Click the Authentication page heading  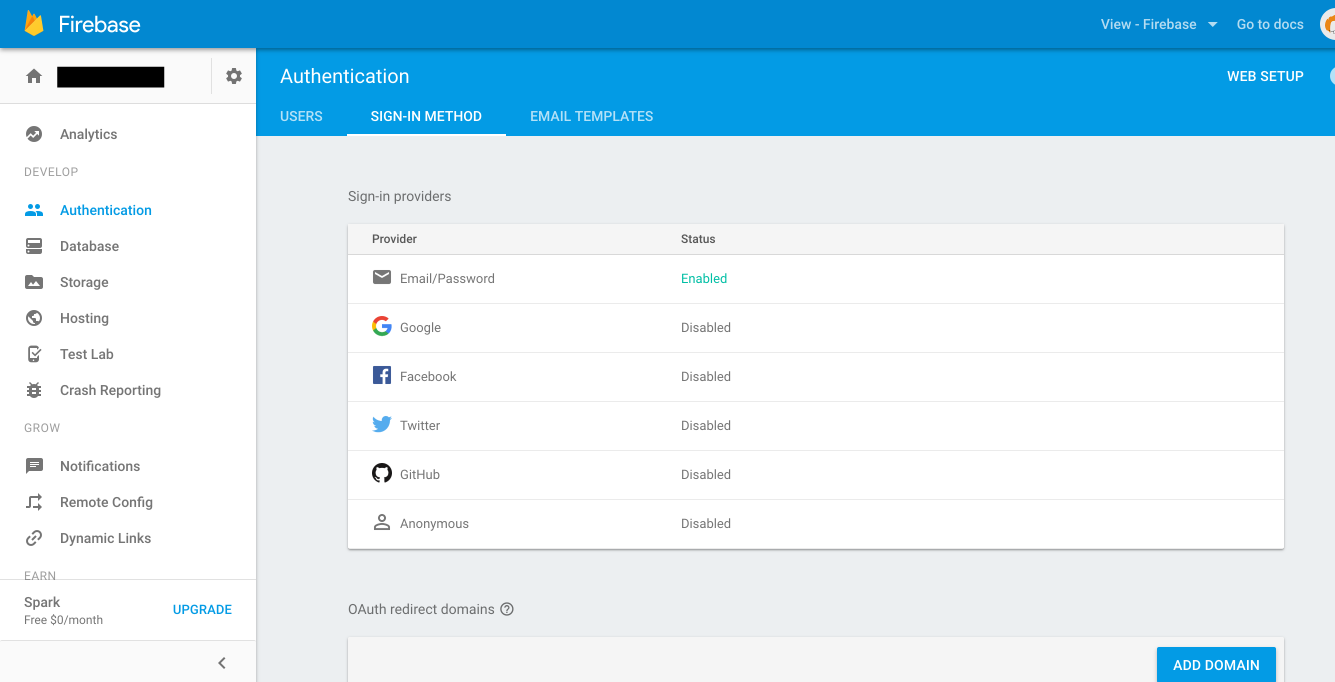tap(344, 76)
